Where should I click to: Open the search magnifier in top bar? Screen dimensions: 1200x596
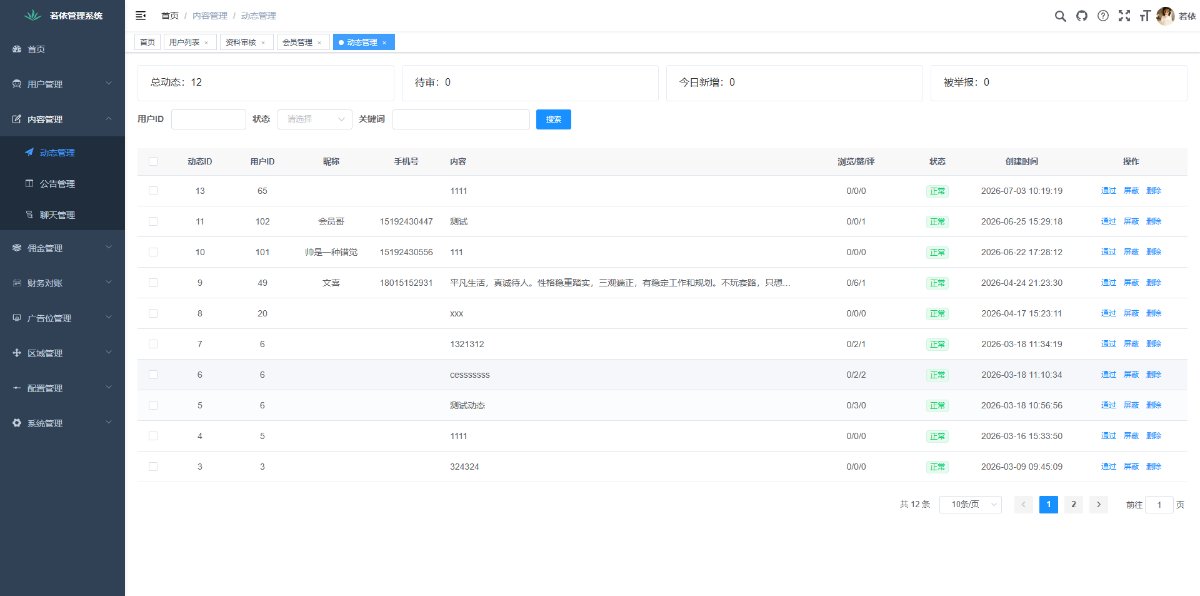coord(1061,16)
